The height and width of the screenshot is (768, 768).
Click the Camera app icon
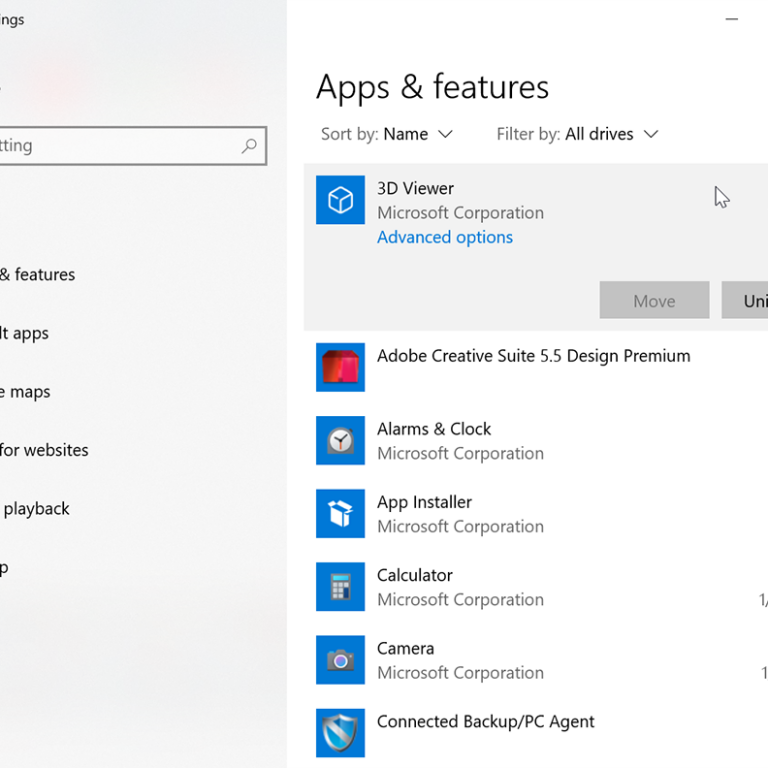click(x=340, y=660)
